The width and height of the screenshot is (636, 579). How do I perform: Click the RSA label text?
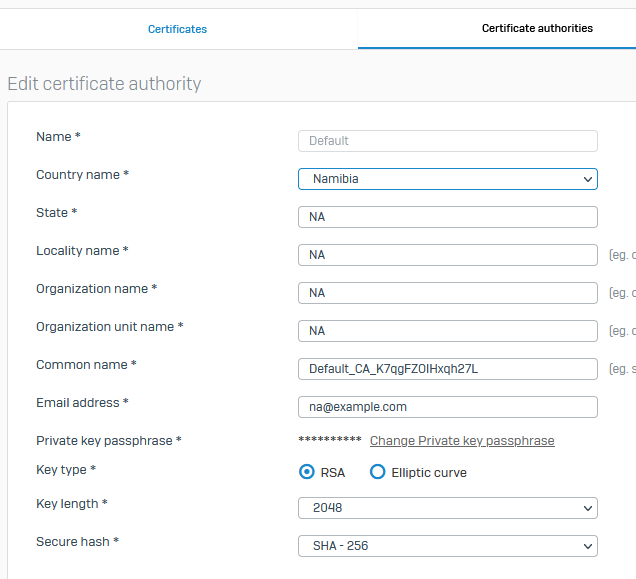(333, 473)
